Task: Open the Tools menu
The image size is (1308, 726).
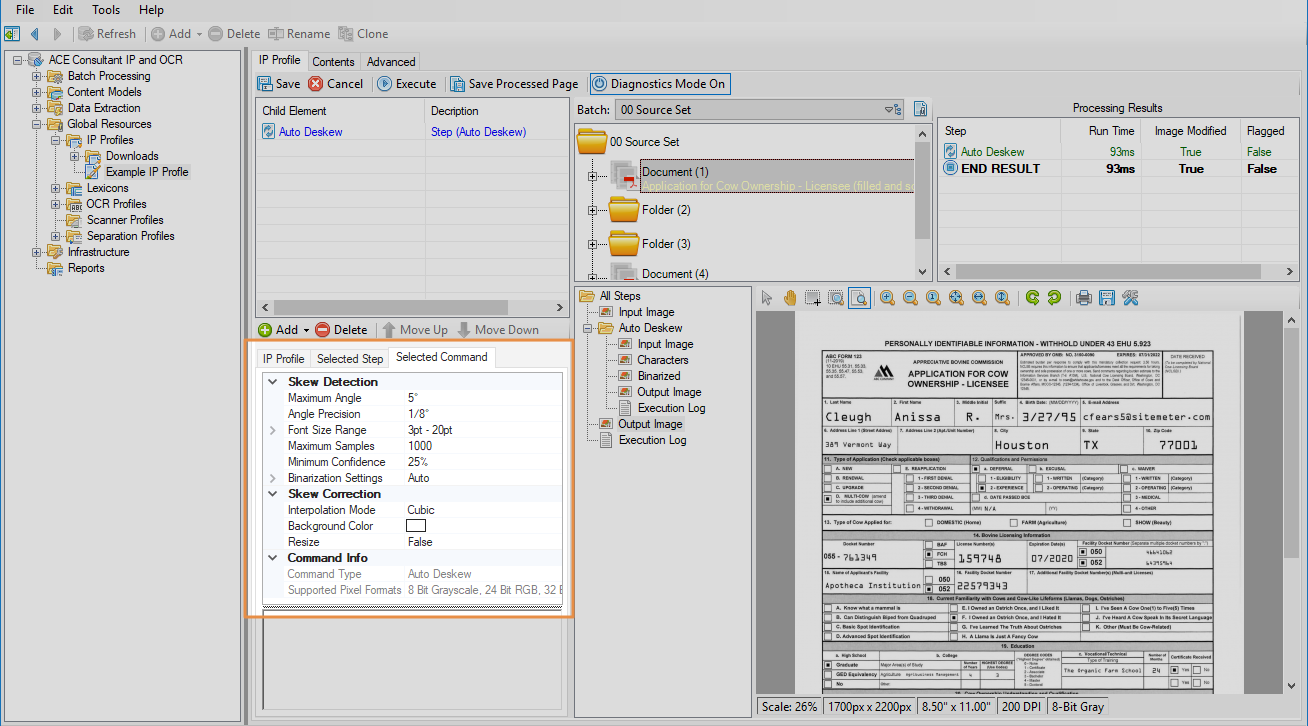Action: 106,10
